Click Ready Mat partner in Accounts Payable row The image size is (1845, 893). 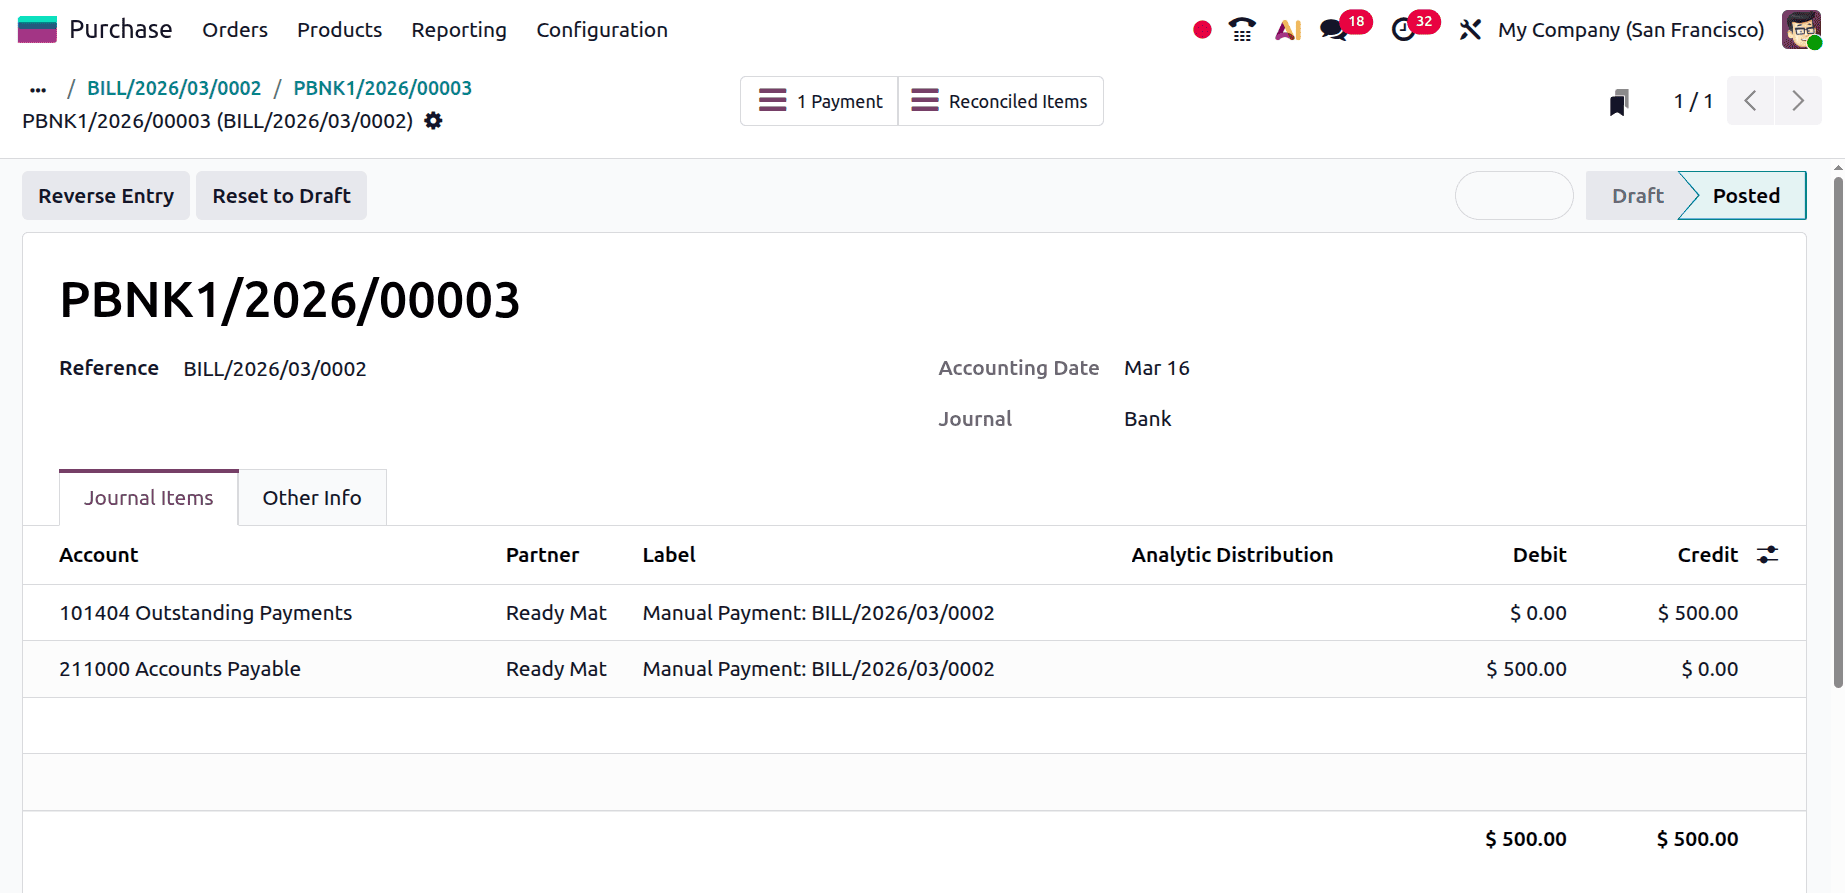(556, 669)
